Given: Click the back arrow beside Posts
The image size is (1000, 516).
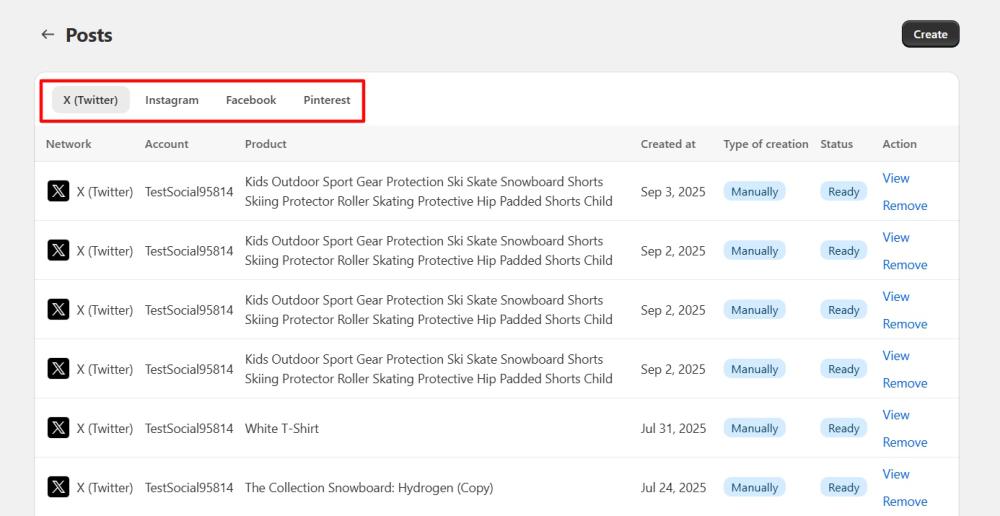Looking at the screenshot, I should pos(47,35).
